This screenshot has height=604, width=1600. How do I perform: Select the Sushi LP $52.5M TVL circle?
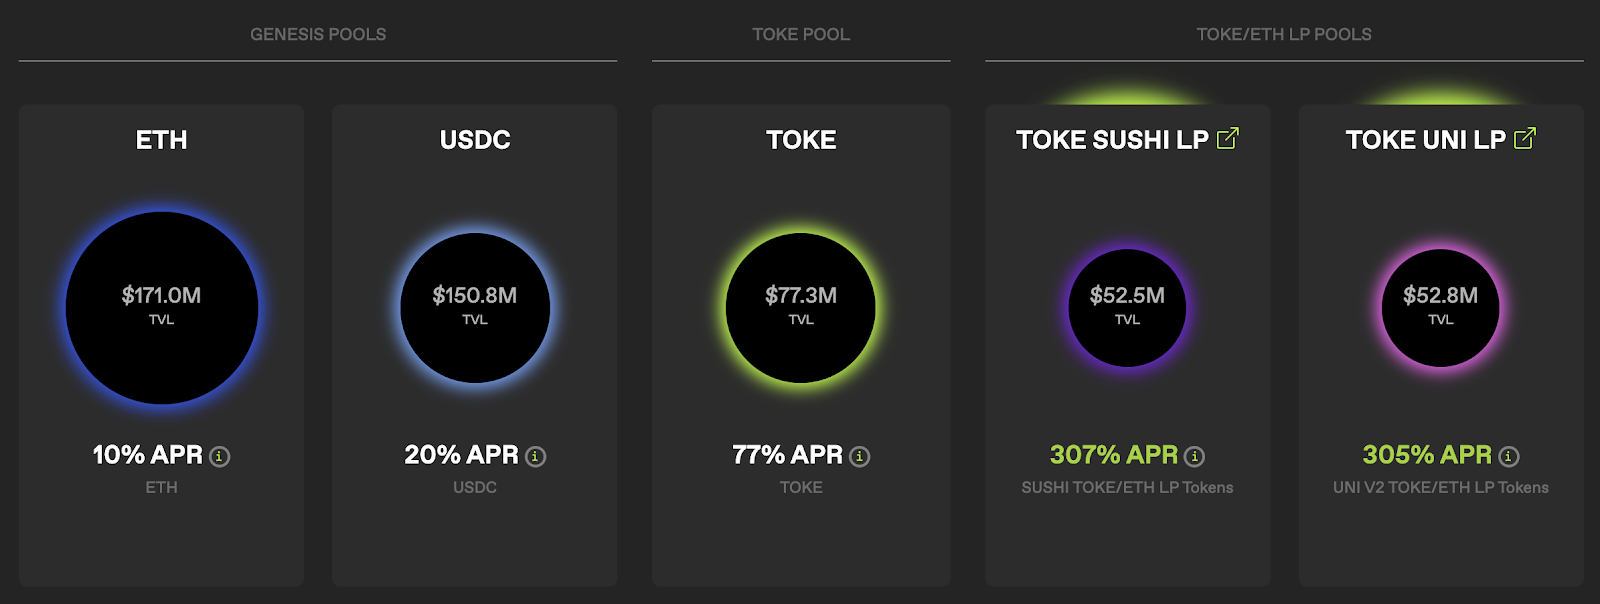(1127, 308)
